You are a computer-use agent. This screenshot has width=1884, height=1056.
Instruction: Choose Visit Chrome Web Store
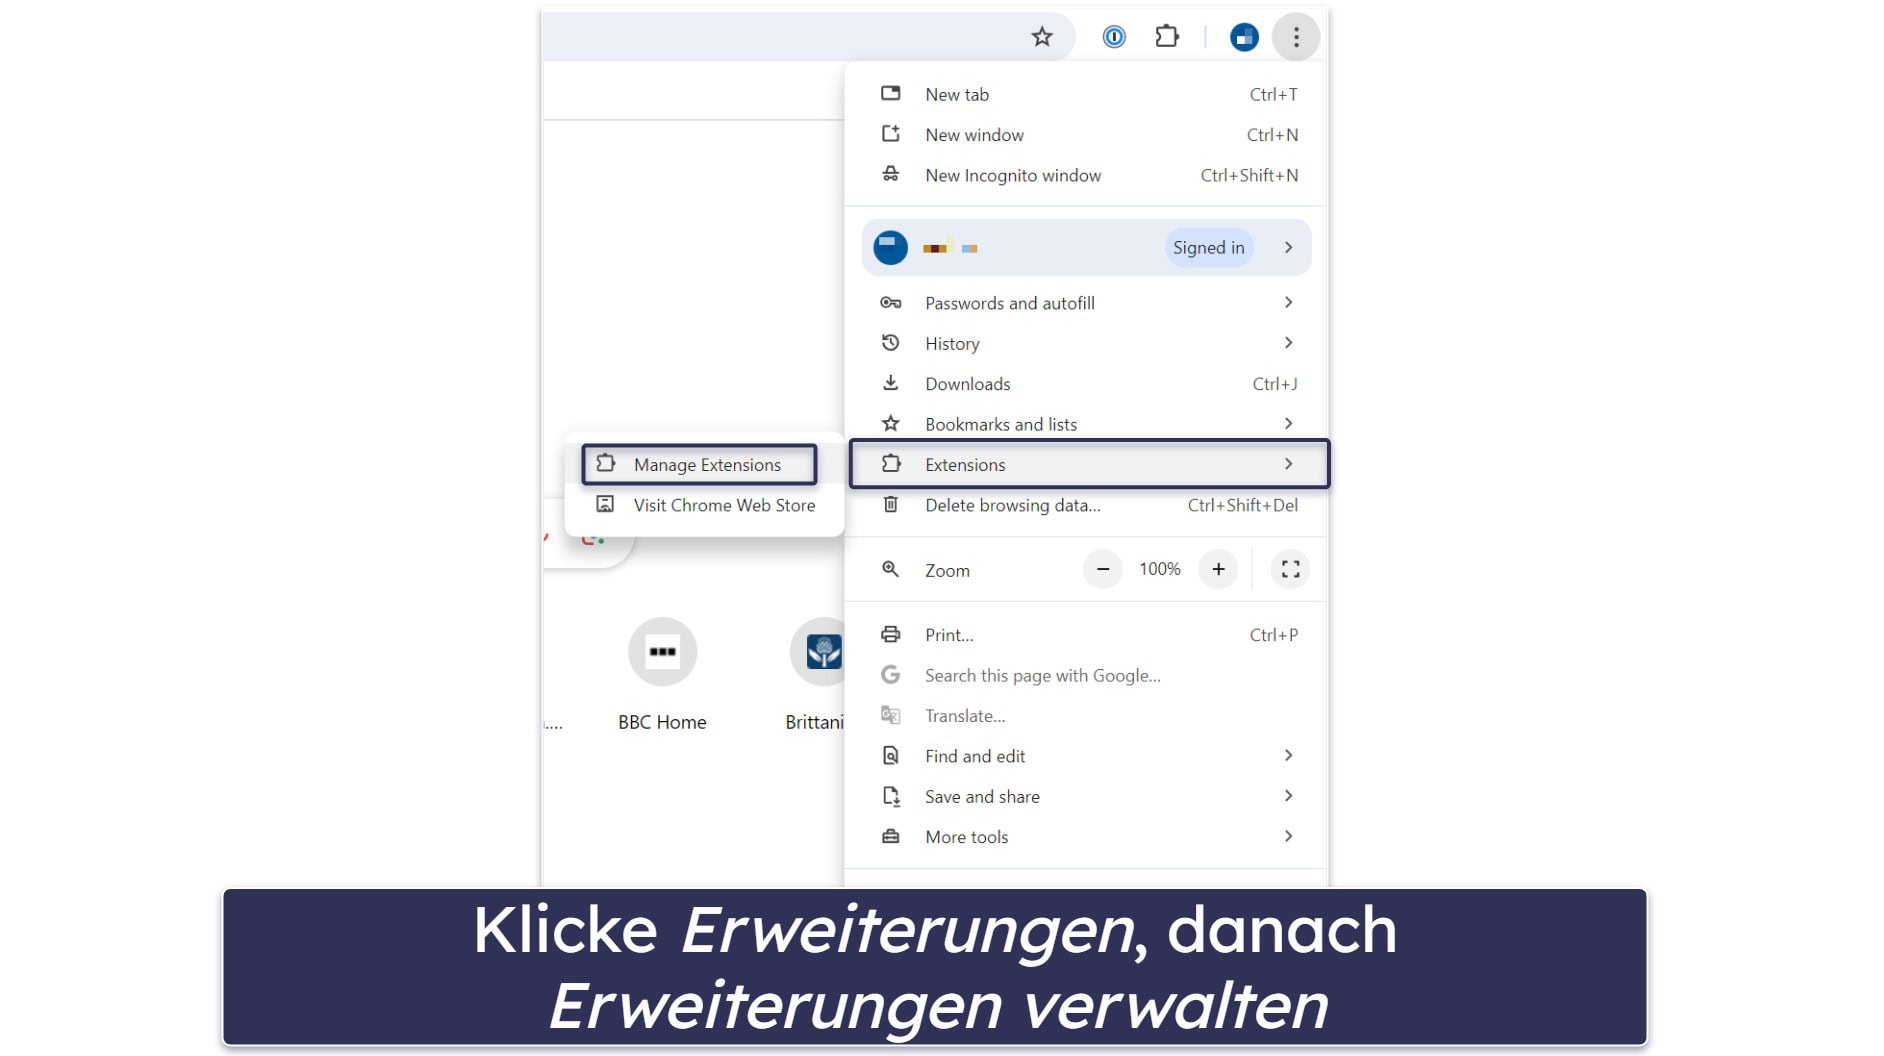(705, 505)
